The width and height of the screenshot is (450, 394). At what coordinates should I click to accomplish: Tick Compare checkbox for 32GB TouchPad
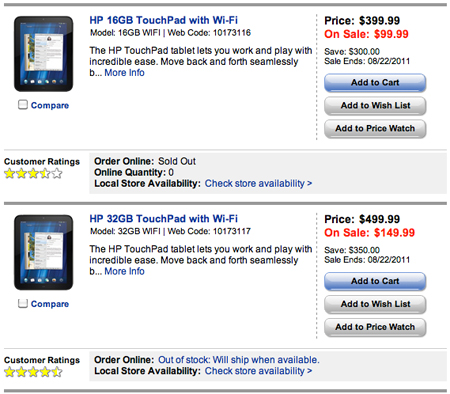23,303
